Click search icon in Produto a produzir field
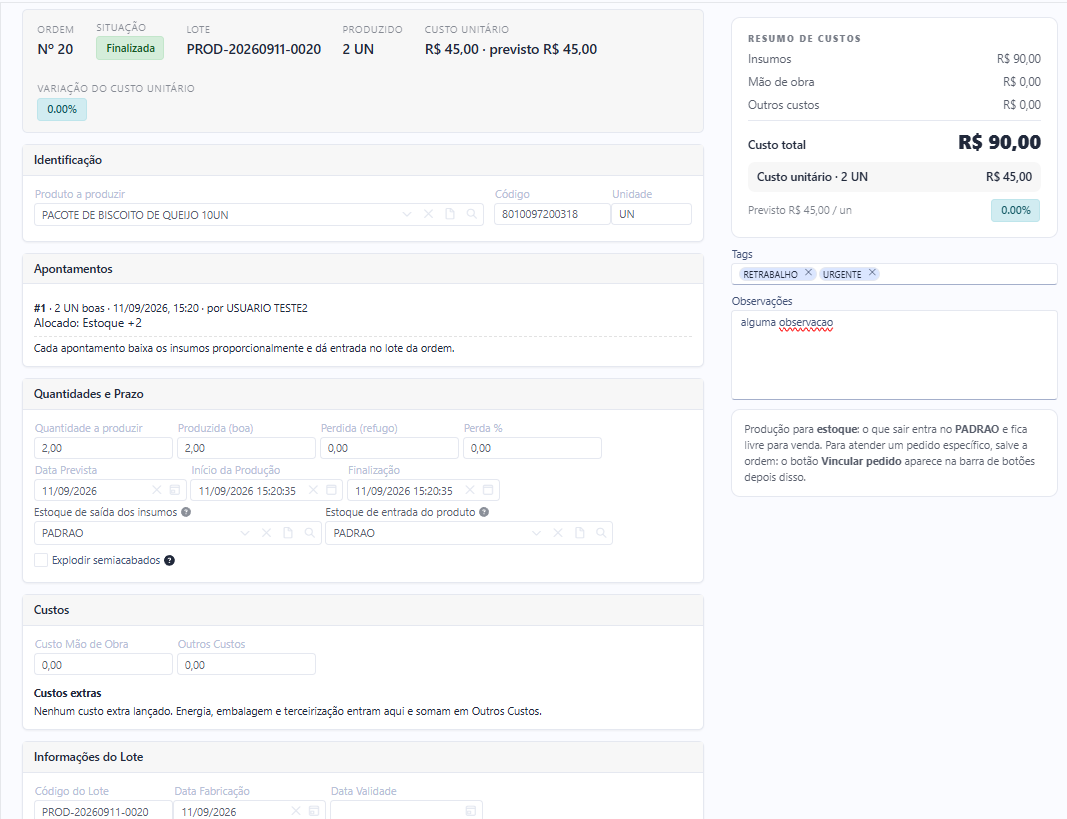This screenshot has width=1067, height=819. pos(472,214)
